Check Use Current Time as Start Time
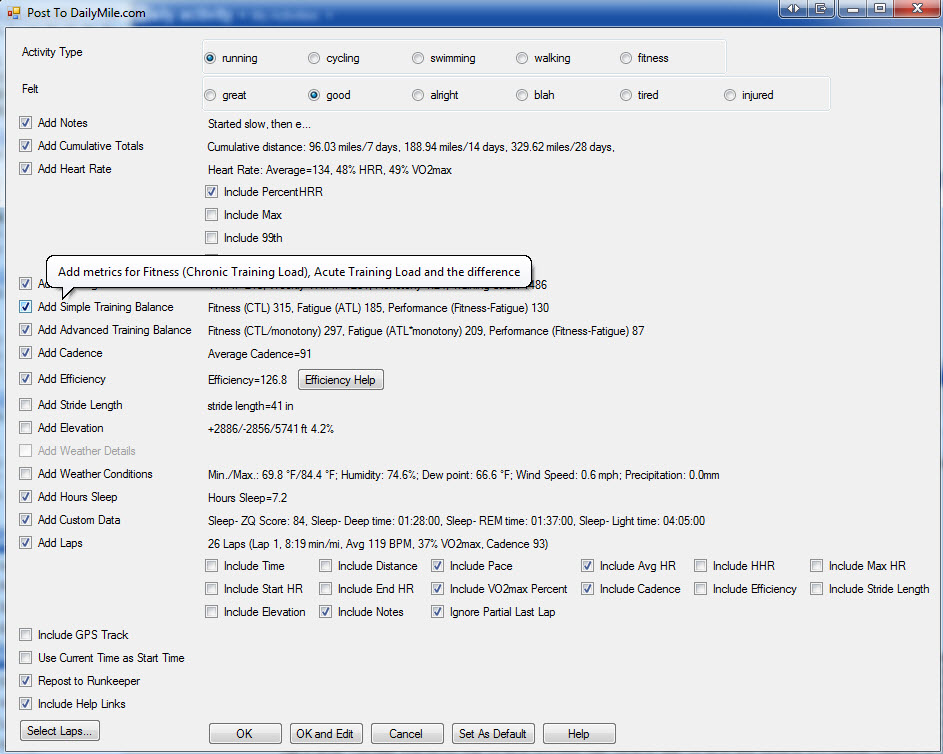This screenshot has height=754, width=943. [x=25, y=658]
